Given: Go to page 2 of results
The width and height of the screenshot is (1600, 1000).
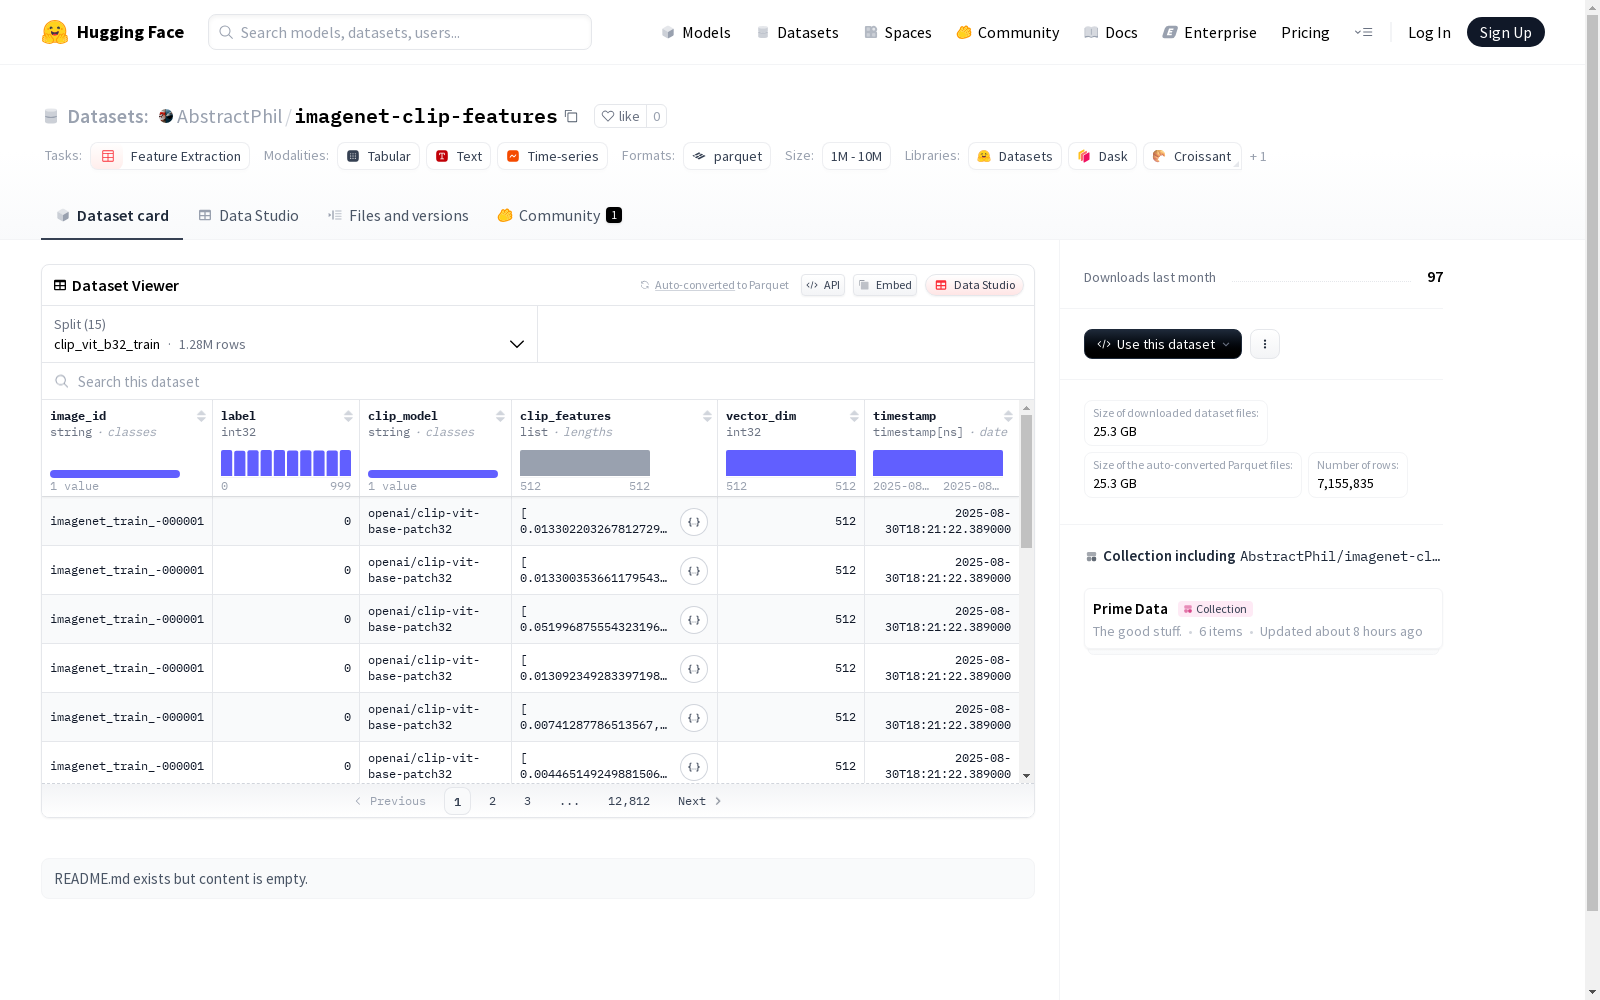Looking at the screenshot, I should click(x=492, y=801).
